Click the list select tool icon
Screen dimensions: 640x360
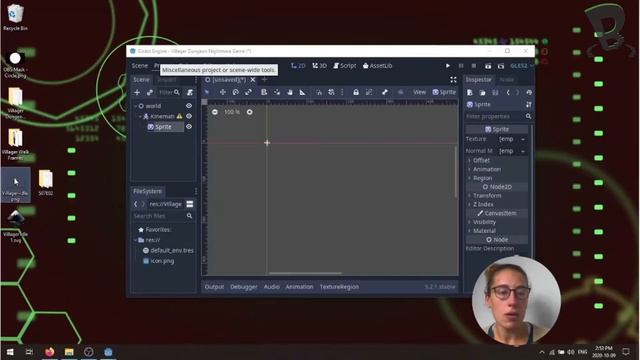pos(264,92)
